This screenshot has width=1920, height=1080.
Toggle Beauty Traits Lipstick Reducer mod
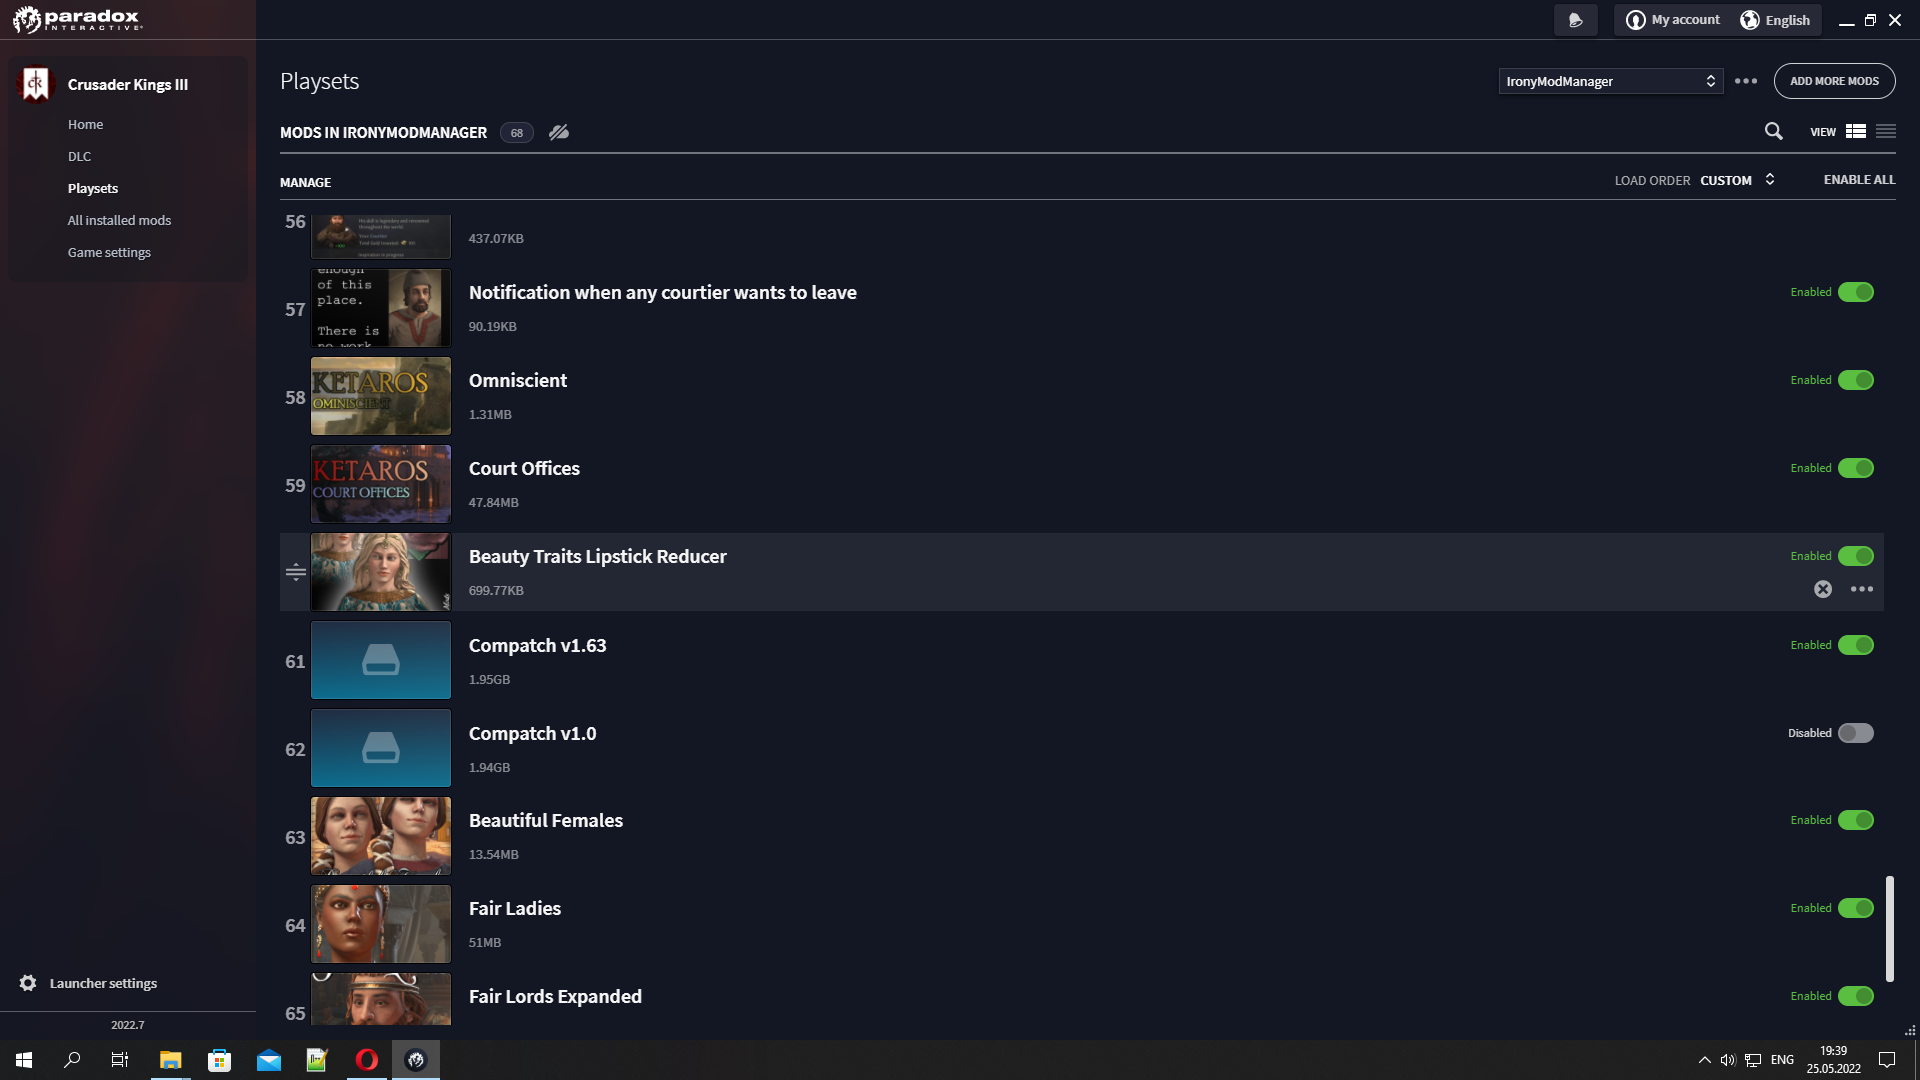(x=1856, y=556)
